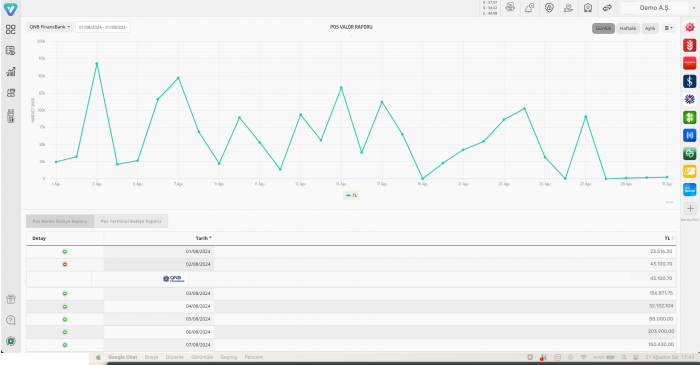This screenshot has width=700, height=365.
Task: Open the POS terminal icon in sidebar
Action: click(11, 116)
